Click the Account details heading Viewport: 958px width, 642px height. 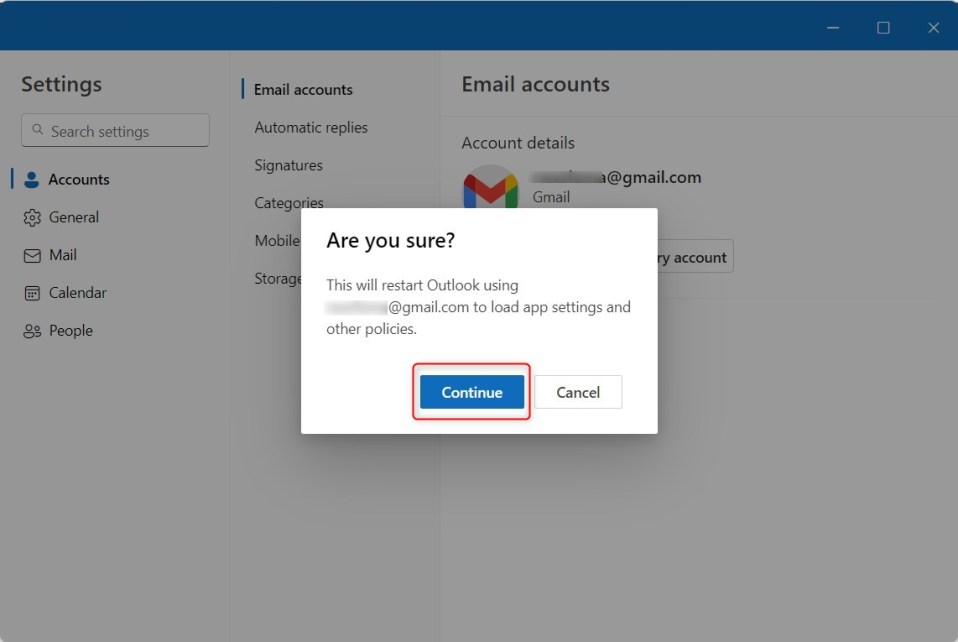(x=518, y=143)
